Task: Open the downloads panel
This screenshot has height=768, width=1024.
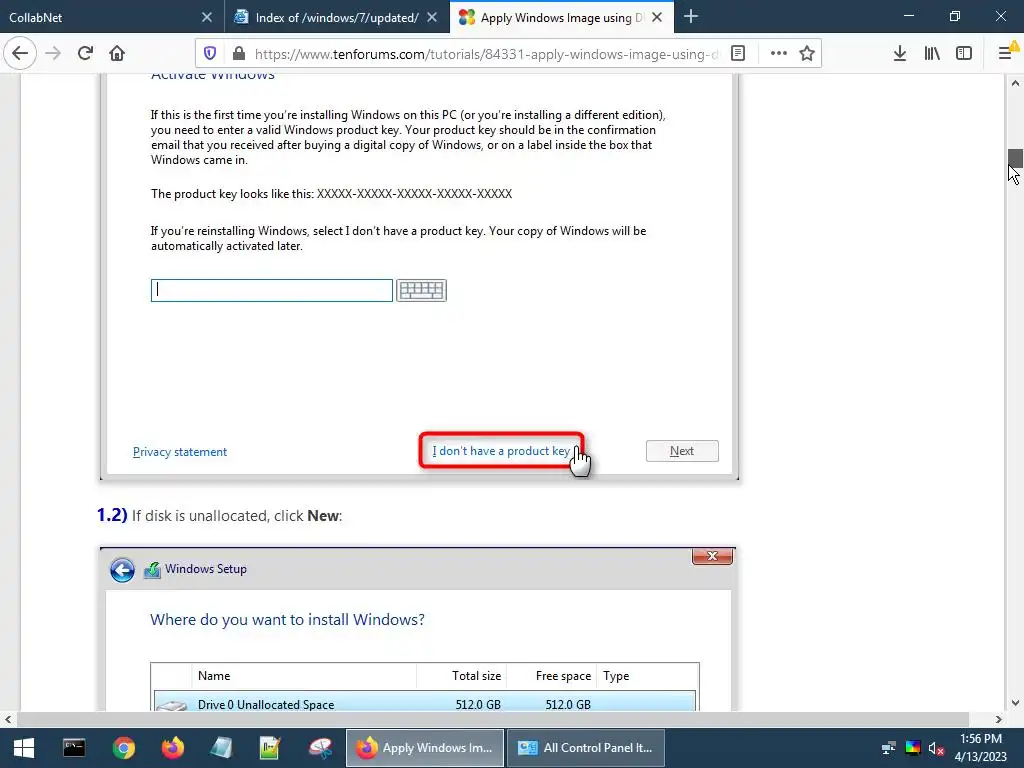Action: coord(900,54)
